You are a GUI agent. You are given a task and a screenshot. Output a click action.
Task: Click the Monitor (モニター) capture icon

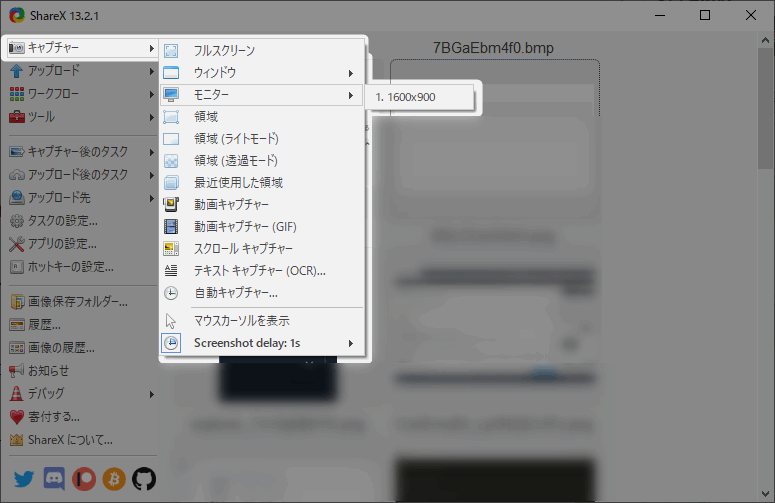[171, 94]
